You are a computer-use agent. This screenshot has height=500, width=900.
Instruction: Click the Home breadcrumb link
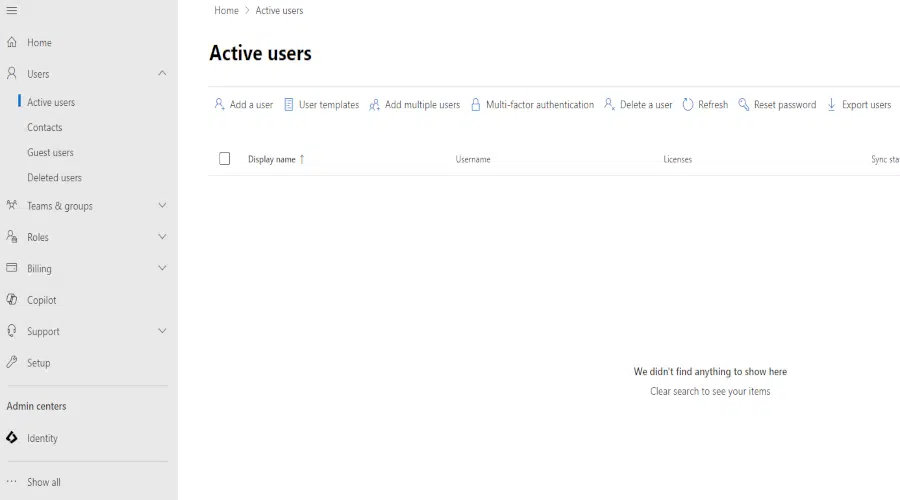point(226,11)
